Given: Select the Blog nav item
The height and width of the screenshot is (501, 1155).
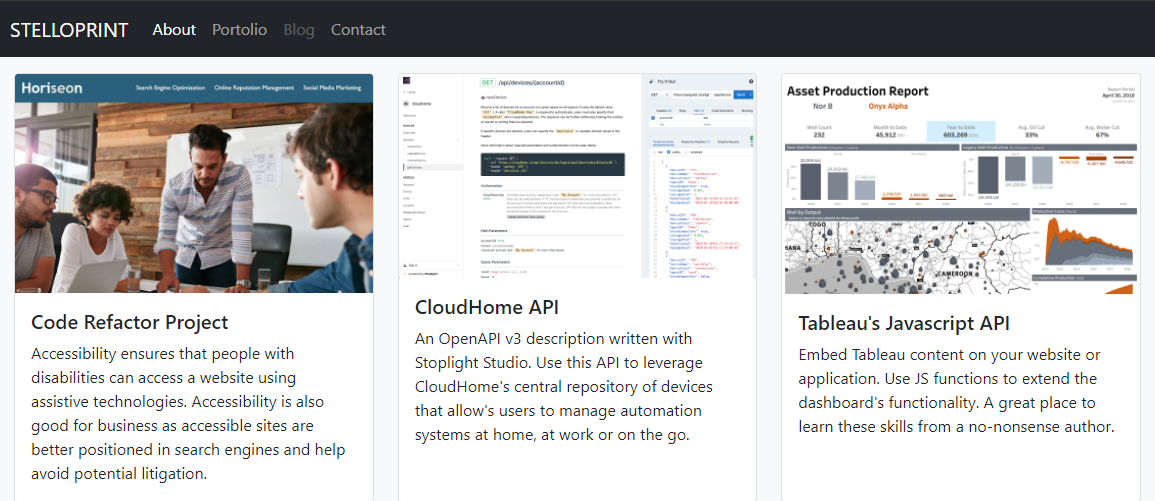Looking at the screenshot, I should point(299,29).
